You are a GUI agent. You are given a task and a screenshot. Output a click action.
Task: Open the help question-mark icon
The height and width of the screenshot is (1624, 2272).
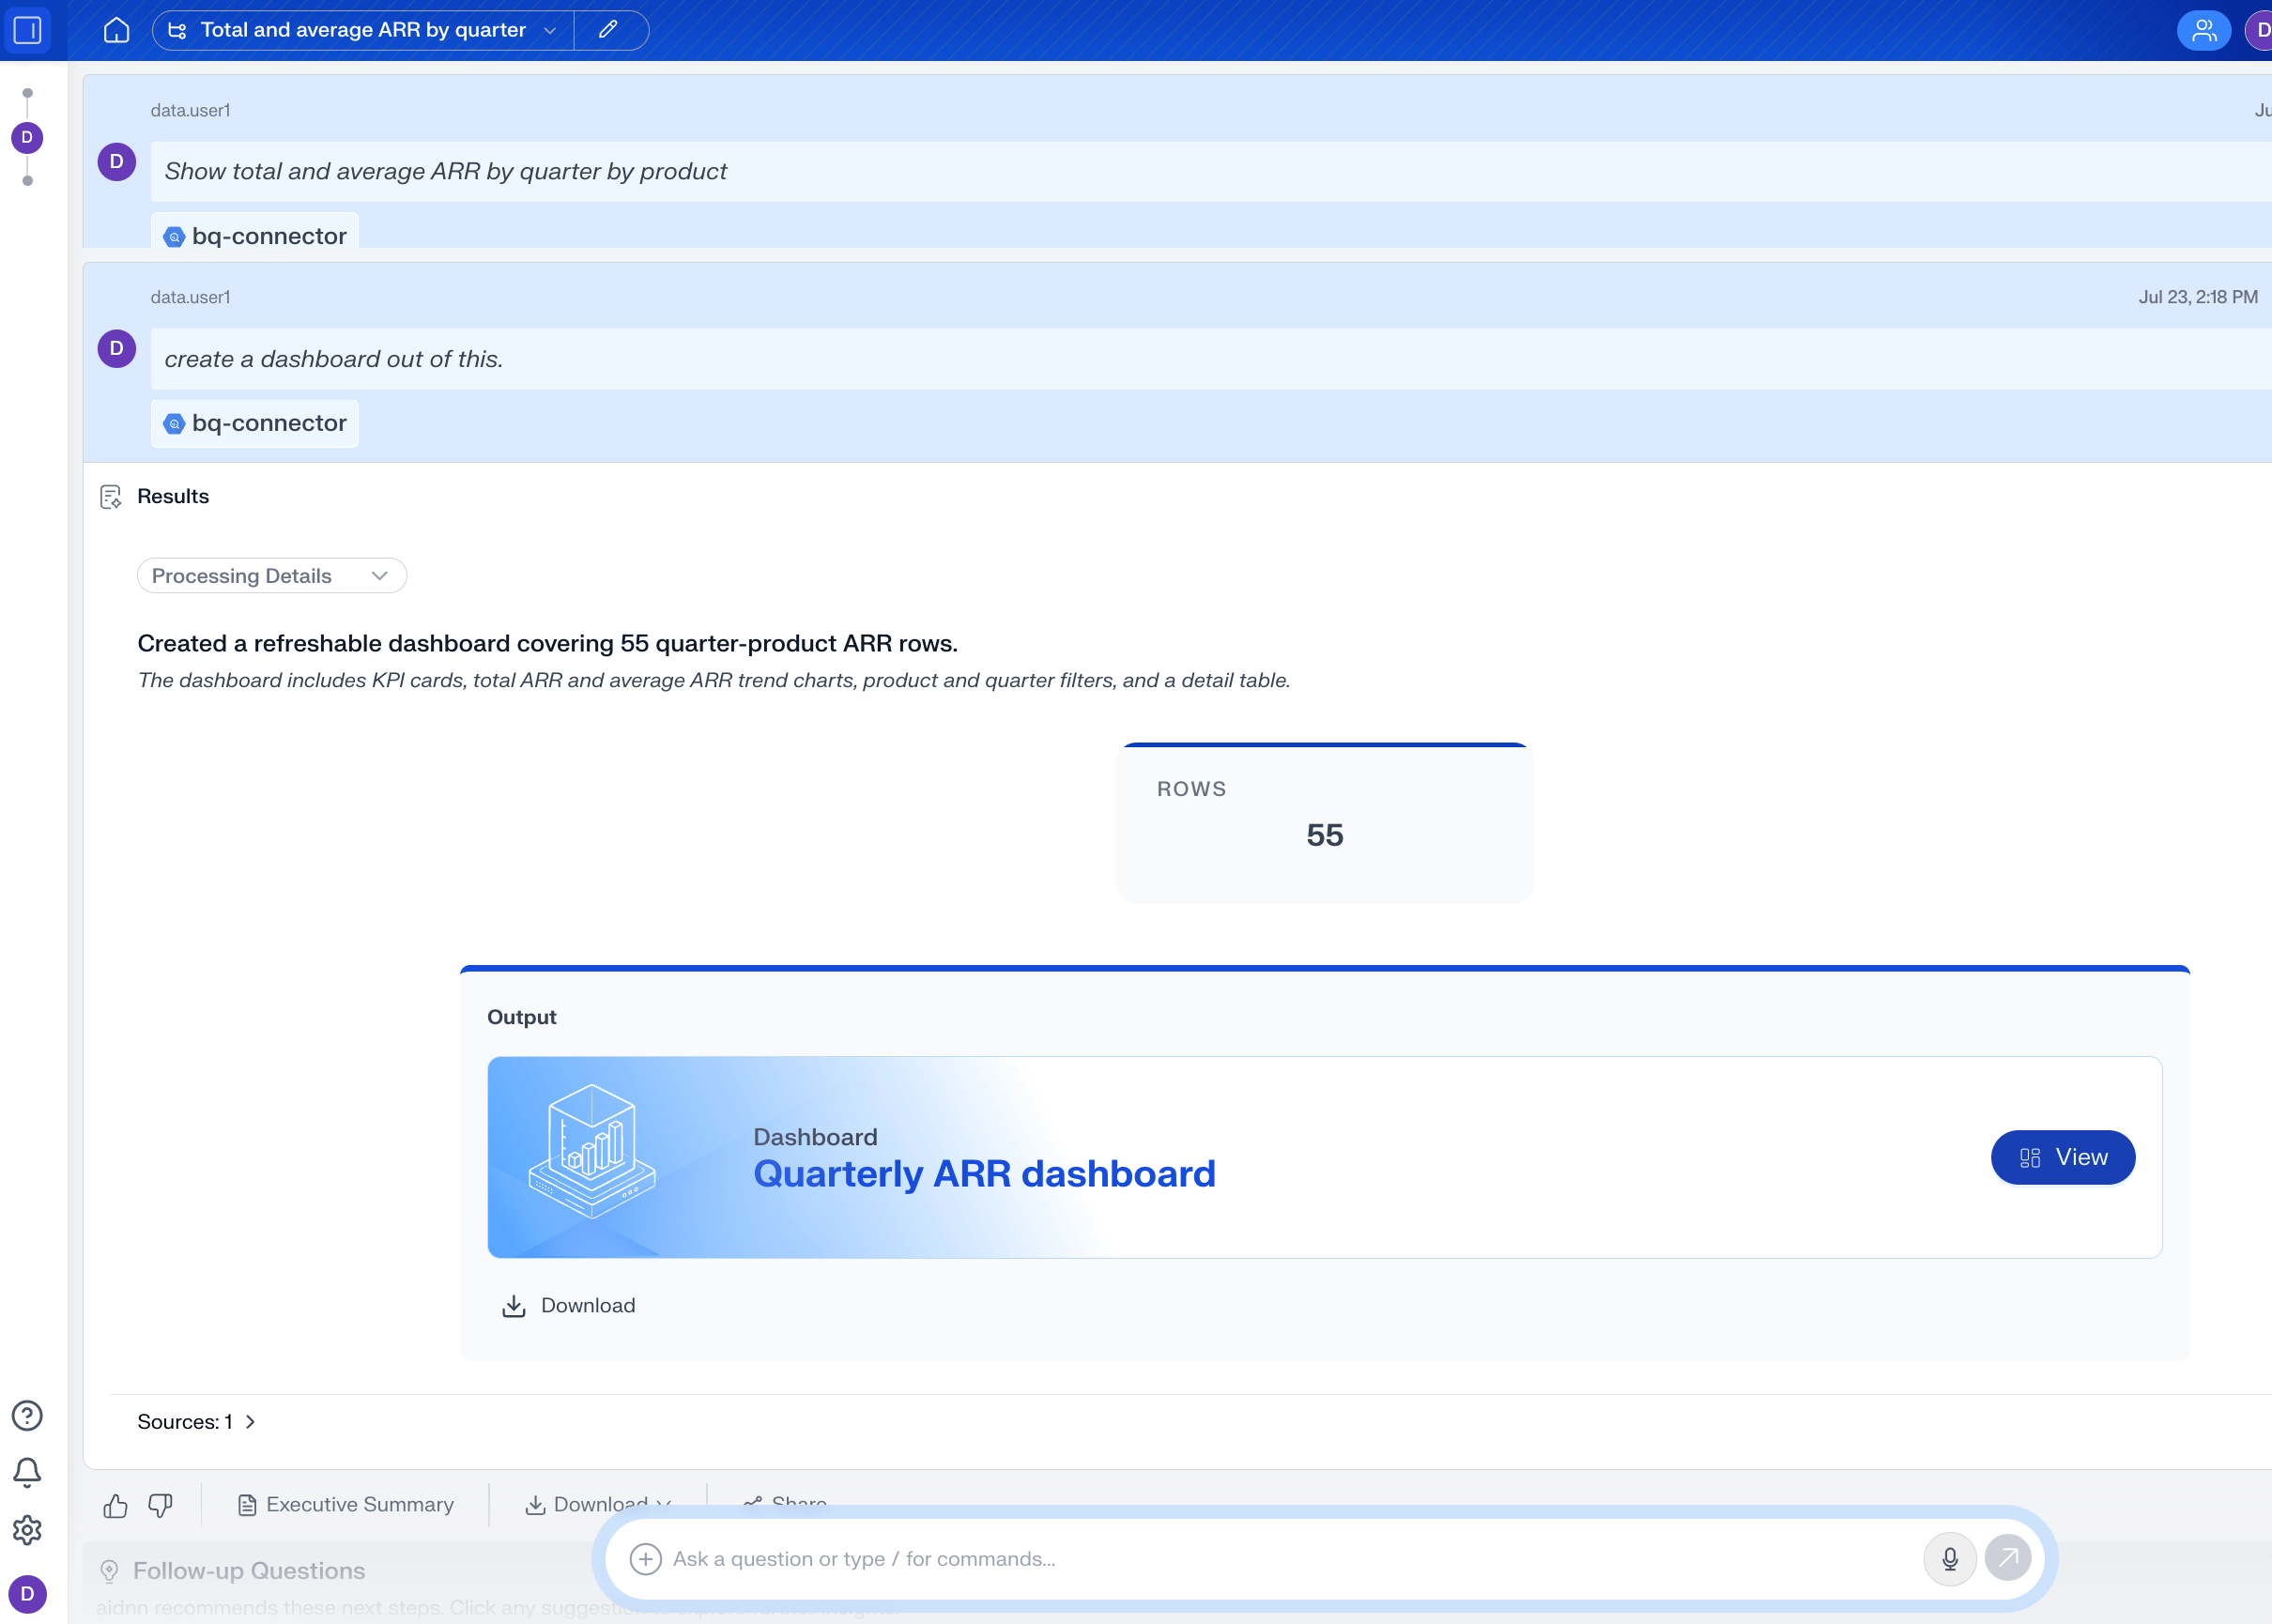pyautogui.click(x=27, y=1416)
